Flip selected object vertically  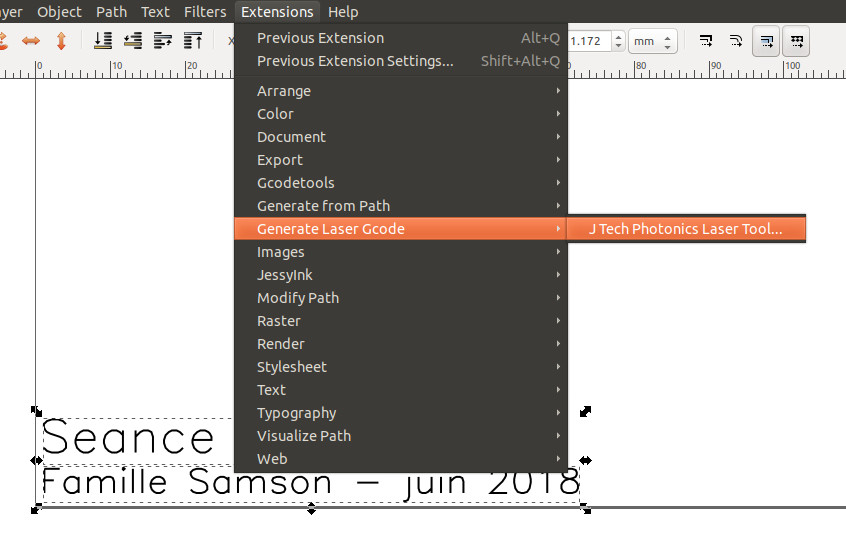pyautogui.click(x=61, y=41)
